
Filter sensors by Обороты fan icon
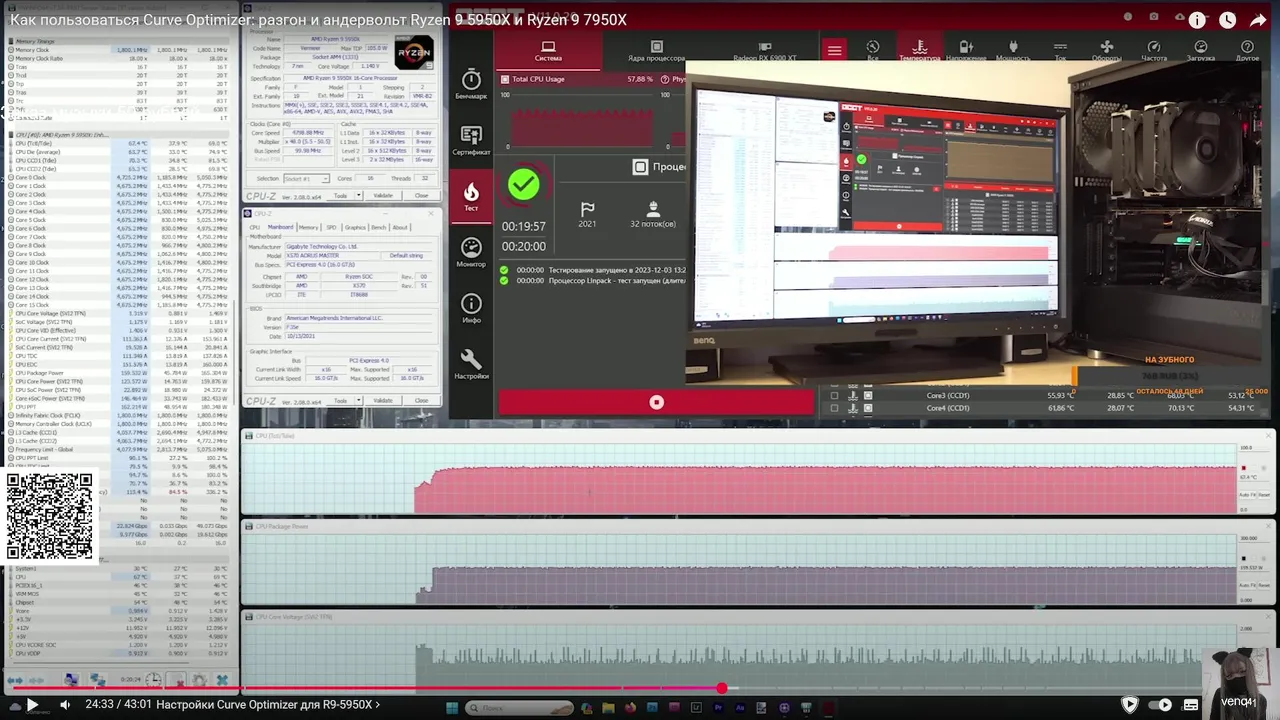tap(1106, 51)
